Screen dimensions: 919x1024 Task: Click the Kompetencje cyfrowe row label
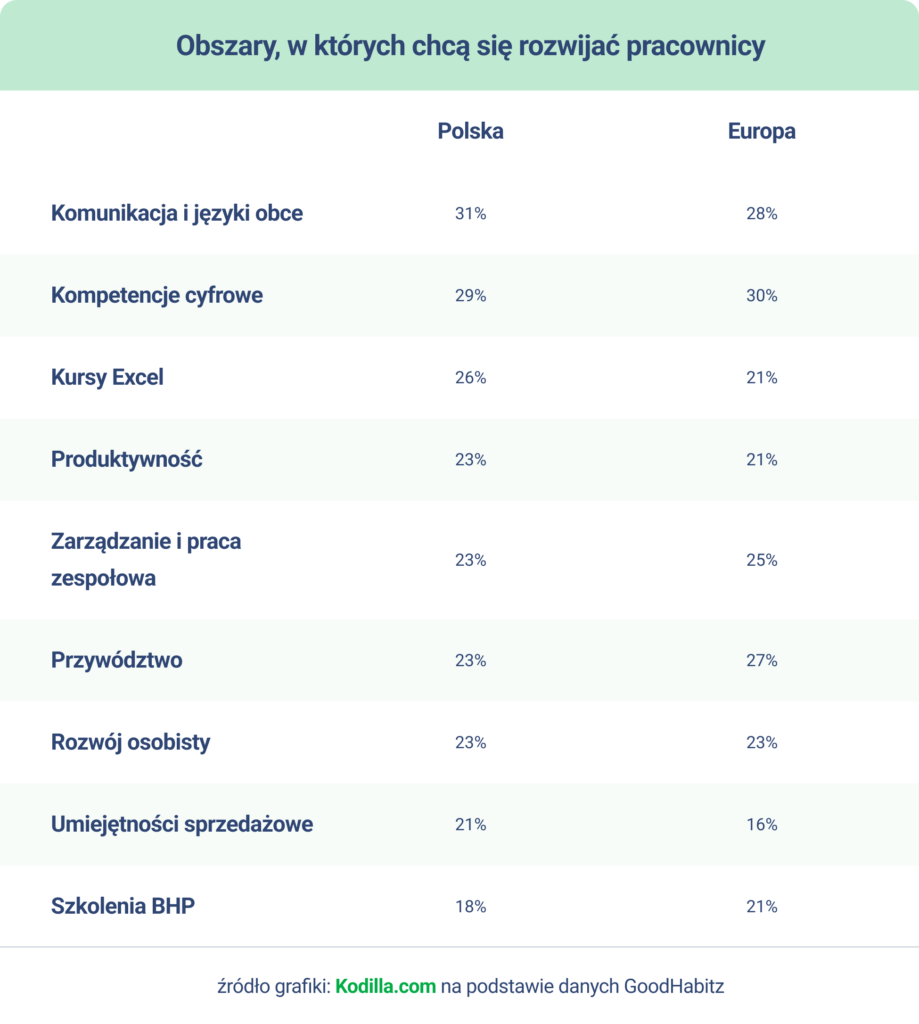[157, 295]
